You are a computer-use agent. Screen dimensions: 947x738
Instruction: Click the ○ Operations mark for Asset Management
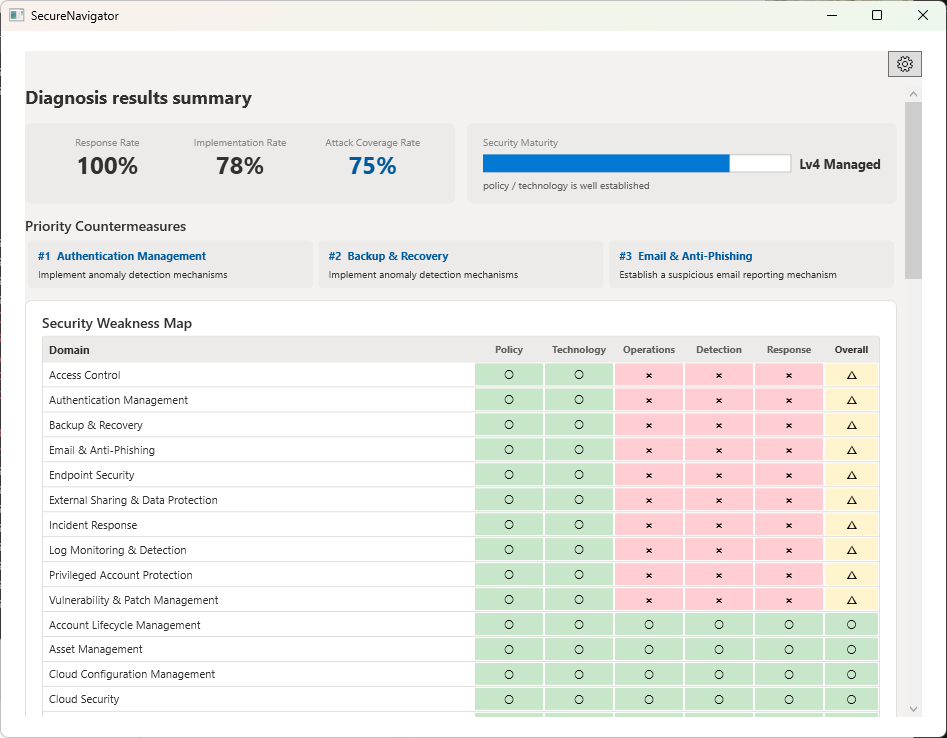pos(649,649)
